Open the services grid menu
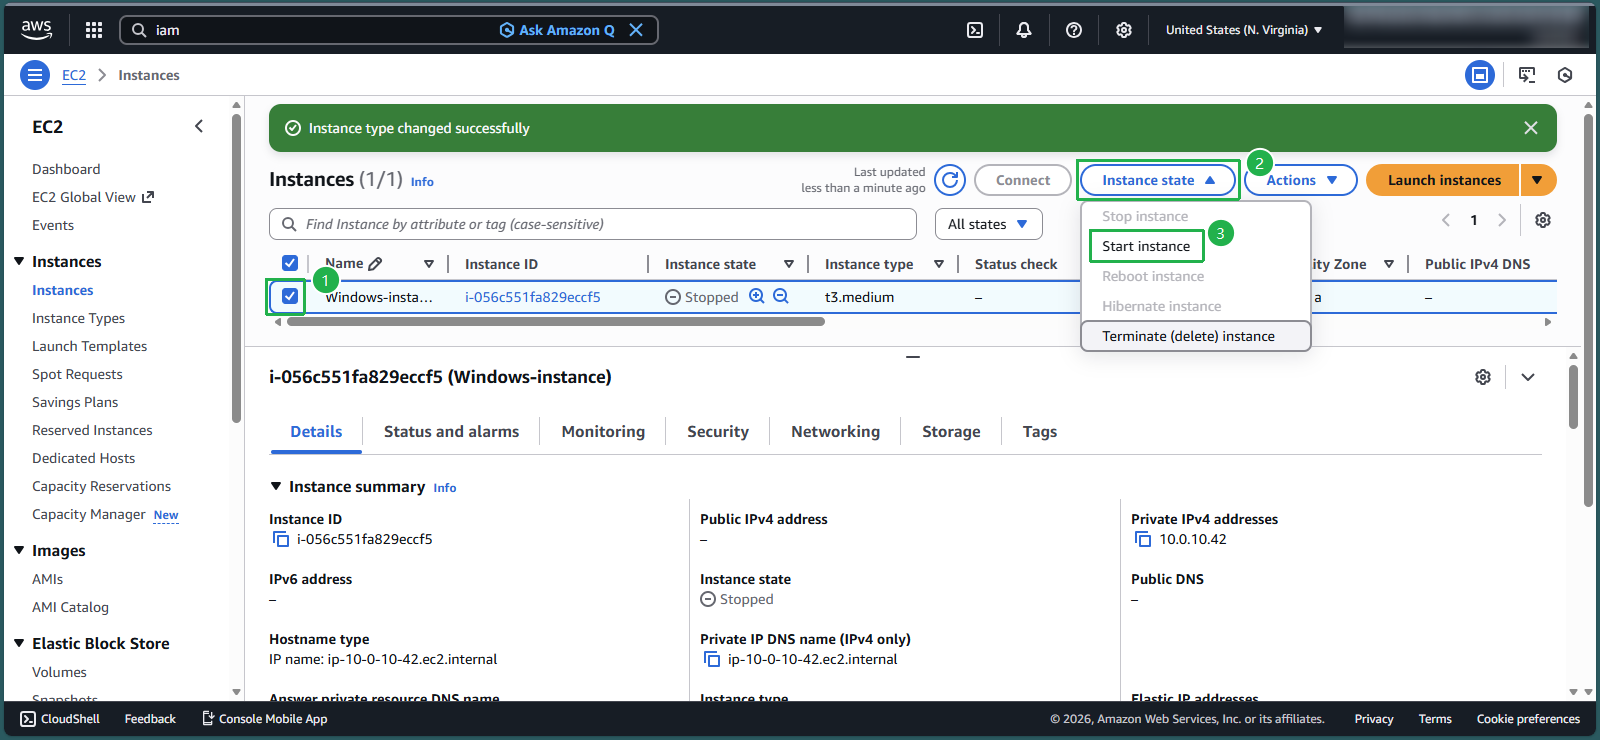The width and height of the screenshot is (1600, 740). (x=94, y=30)
